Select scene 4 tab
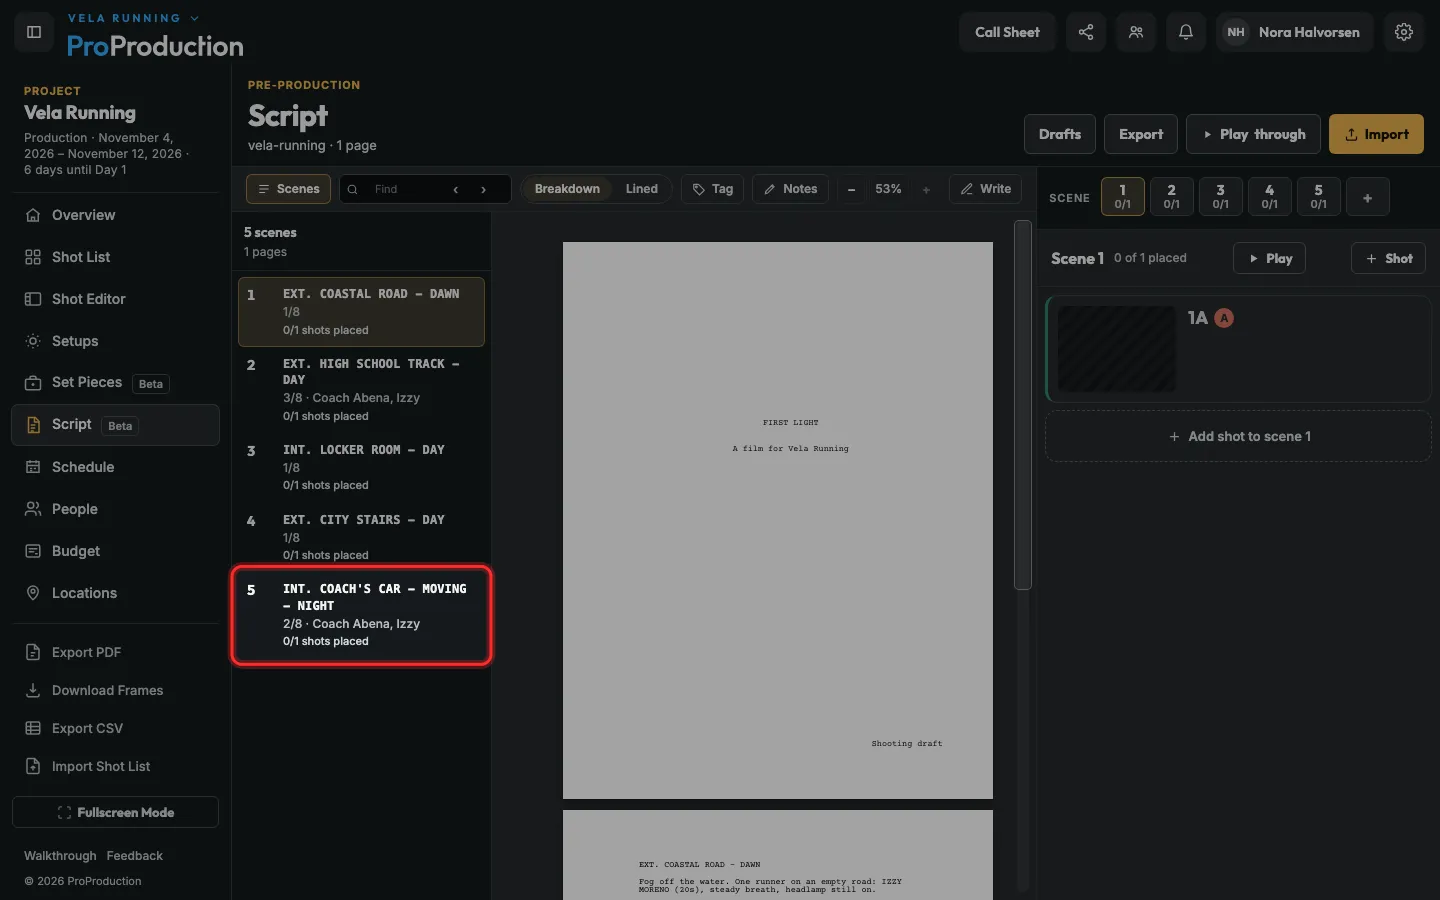The width and height of the screenshot is (1440, 900). click(1269, 196)
